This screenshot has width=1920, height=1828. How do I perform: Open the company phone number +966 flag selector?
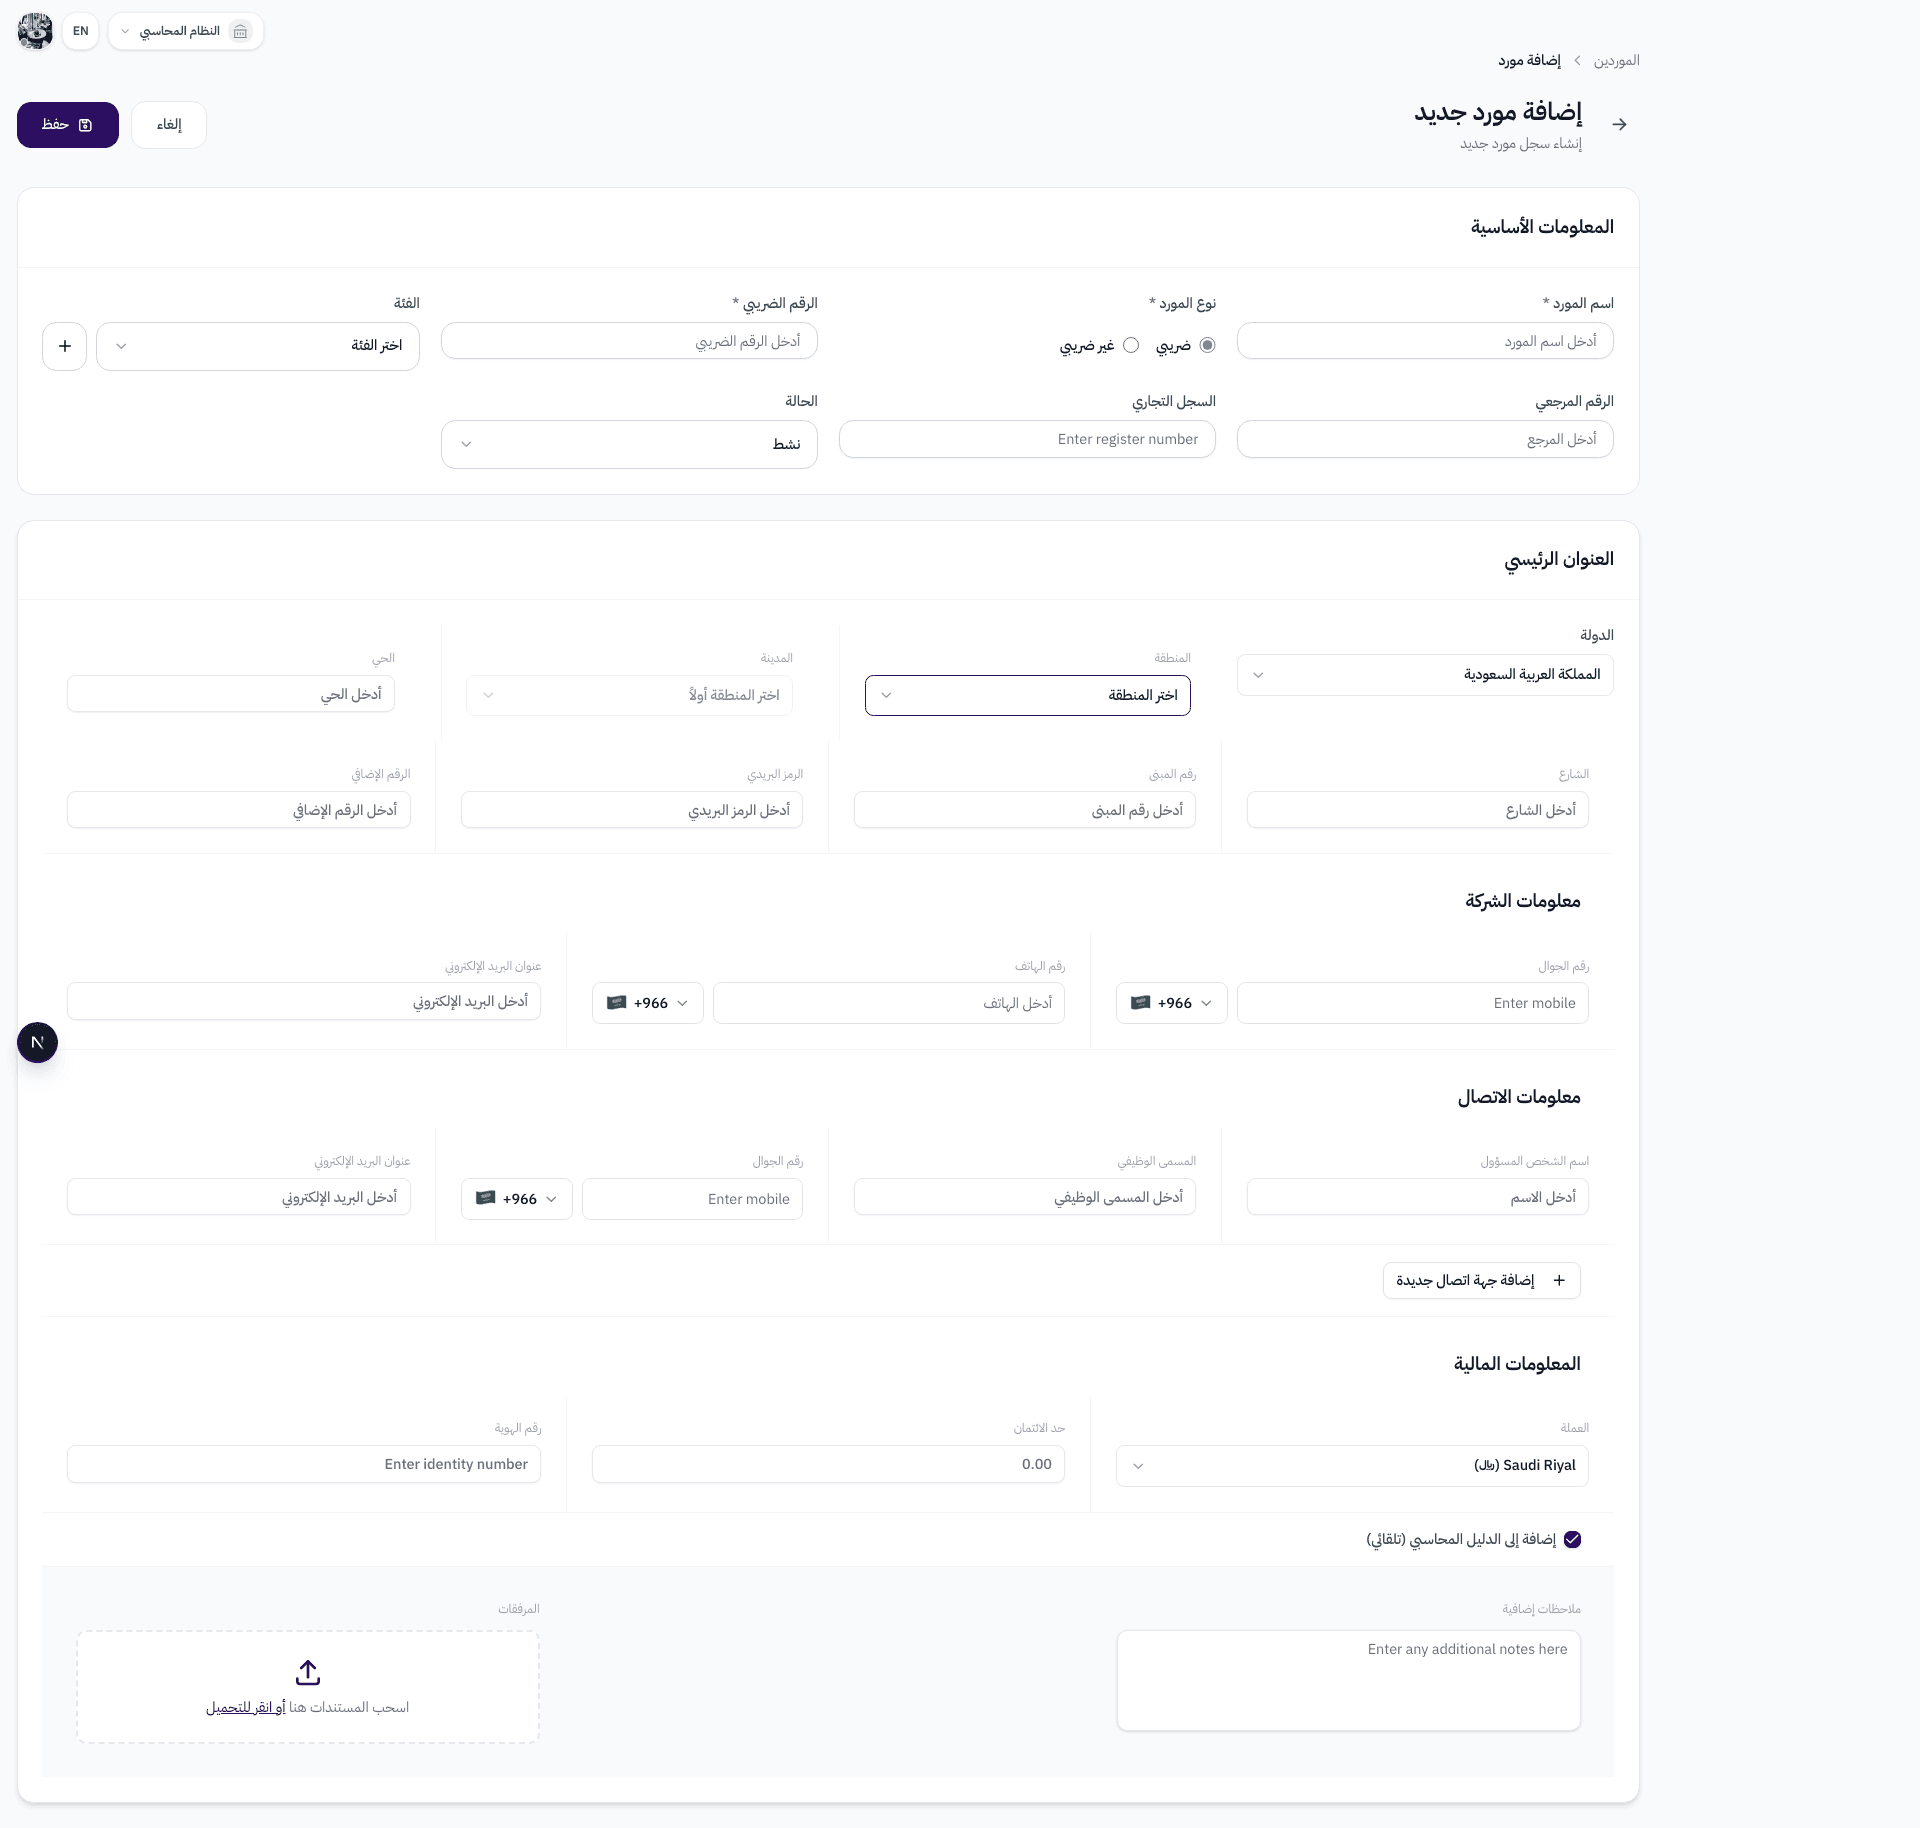(648, 1003)
